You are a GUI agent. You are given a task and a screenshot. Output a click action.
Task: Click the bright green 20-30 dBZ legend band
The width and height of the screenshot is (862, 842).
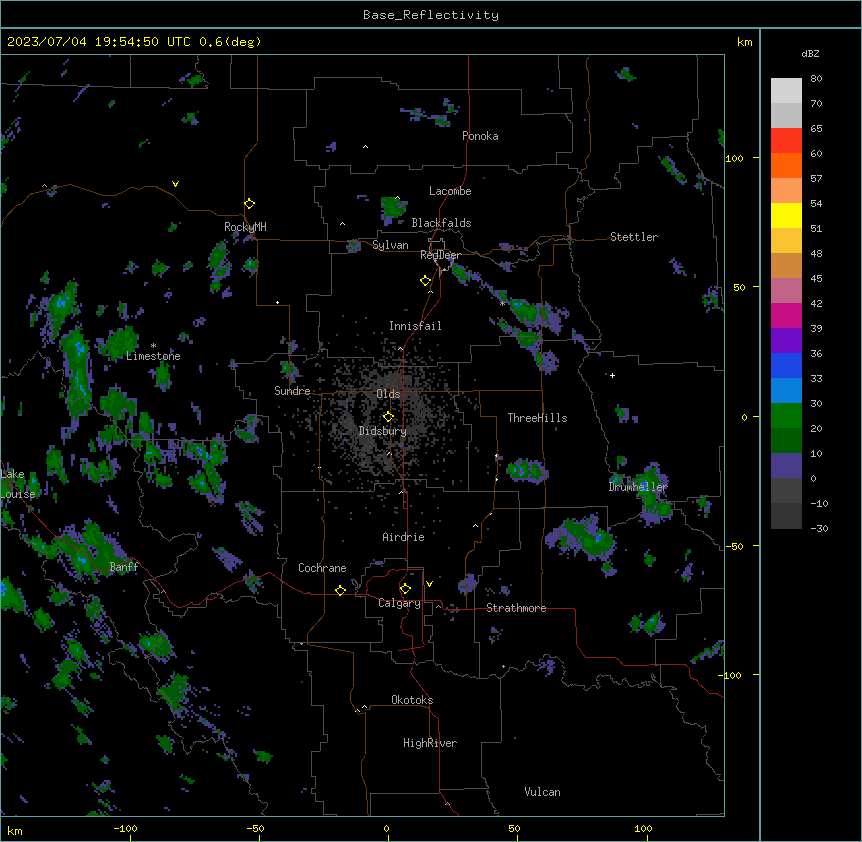(x=786, y=416)
